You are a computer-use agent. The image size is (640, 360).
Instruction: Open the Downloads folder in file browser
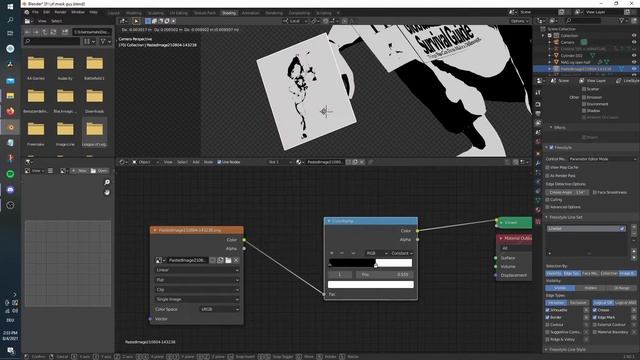click(94, 101)
